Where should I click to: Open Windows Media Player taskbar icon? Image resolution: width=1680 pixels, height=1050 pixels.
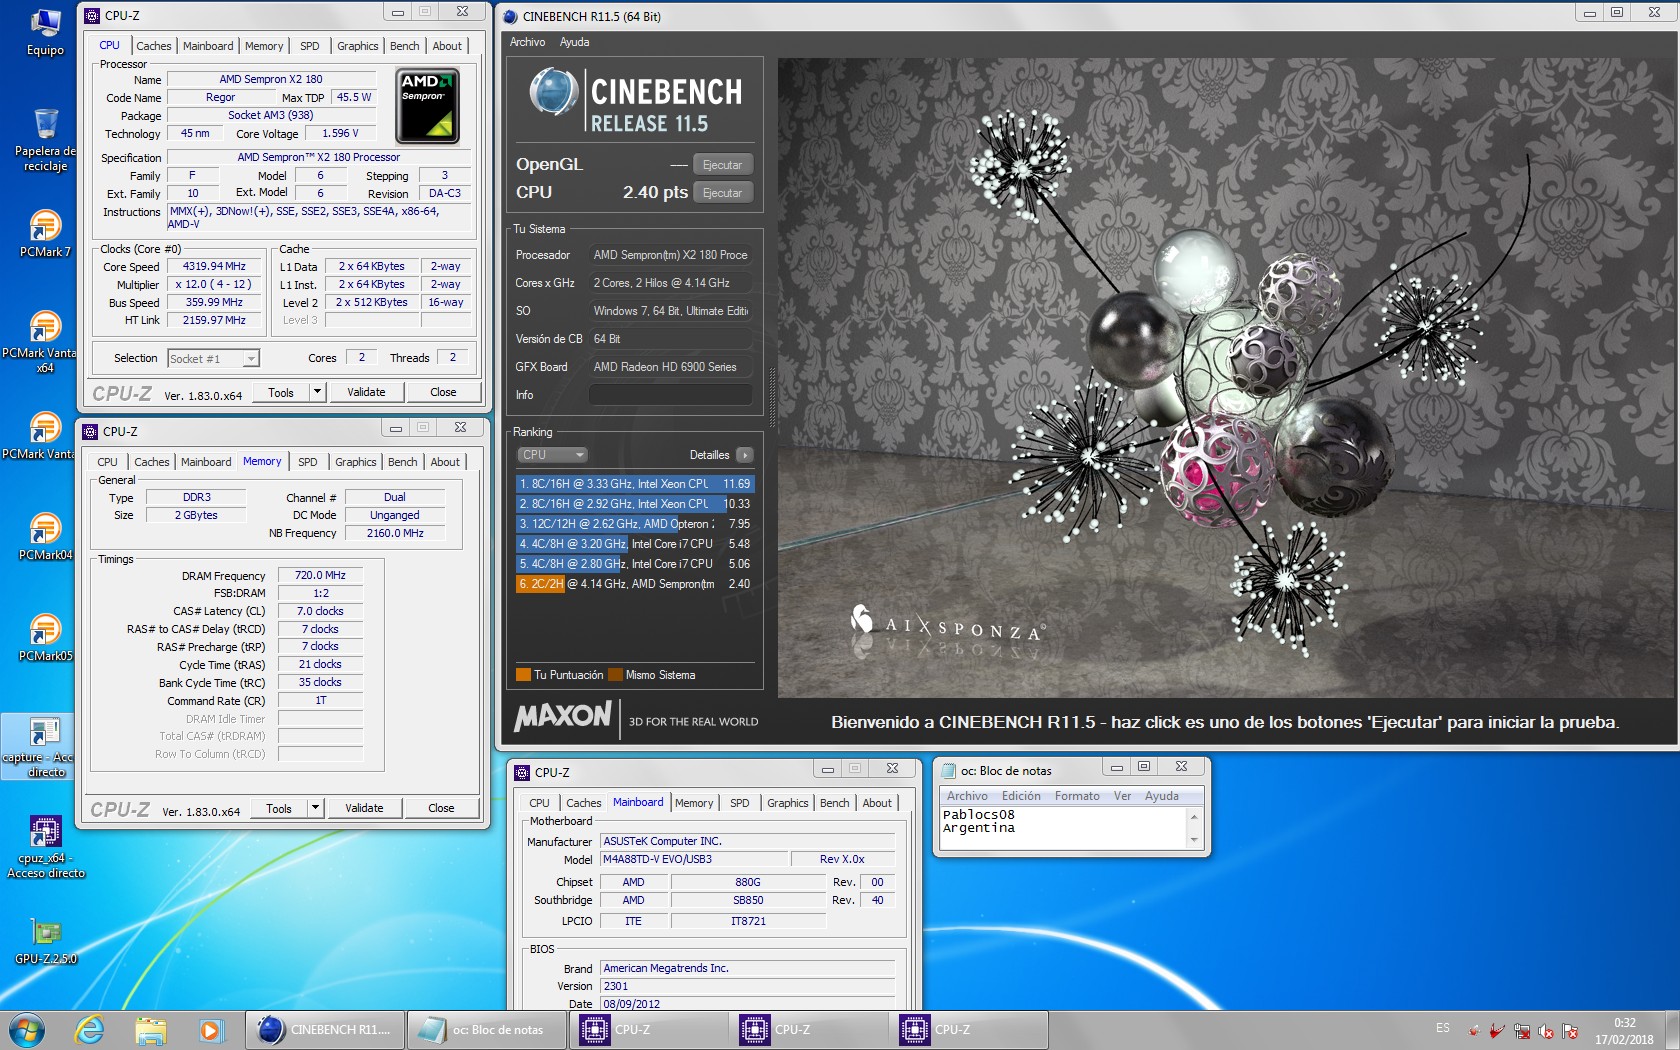coord(210,1029)
